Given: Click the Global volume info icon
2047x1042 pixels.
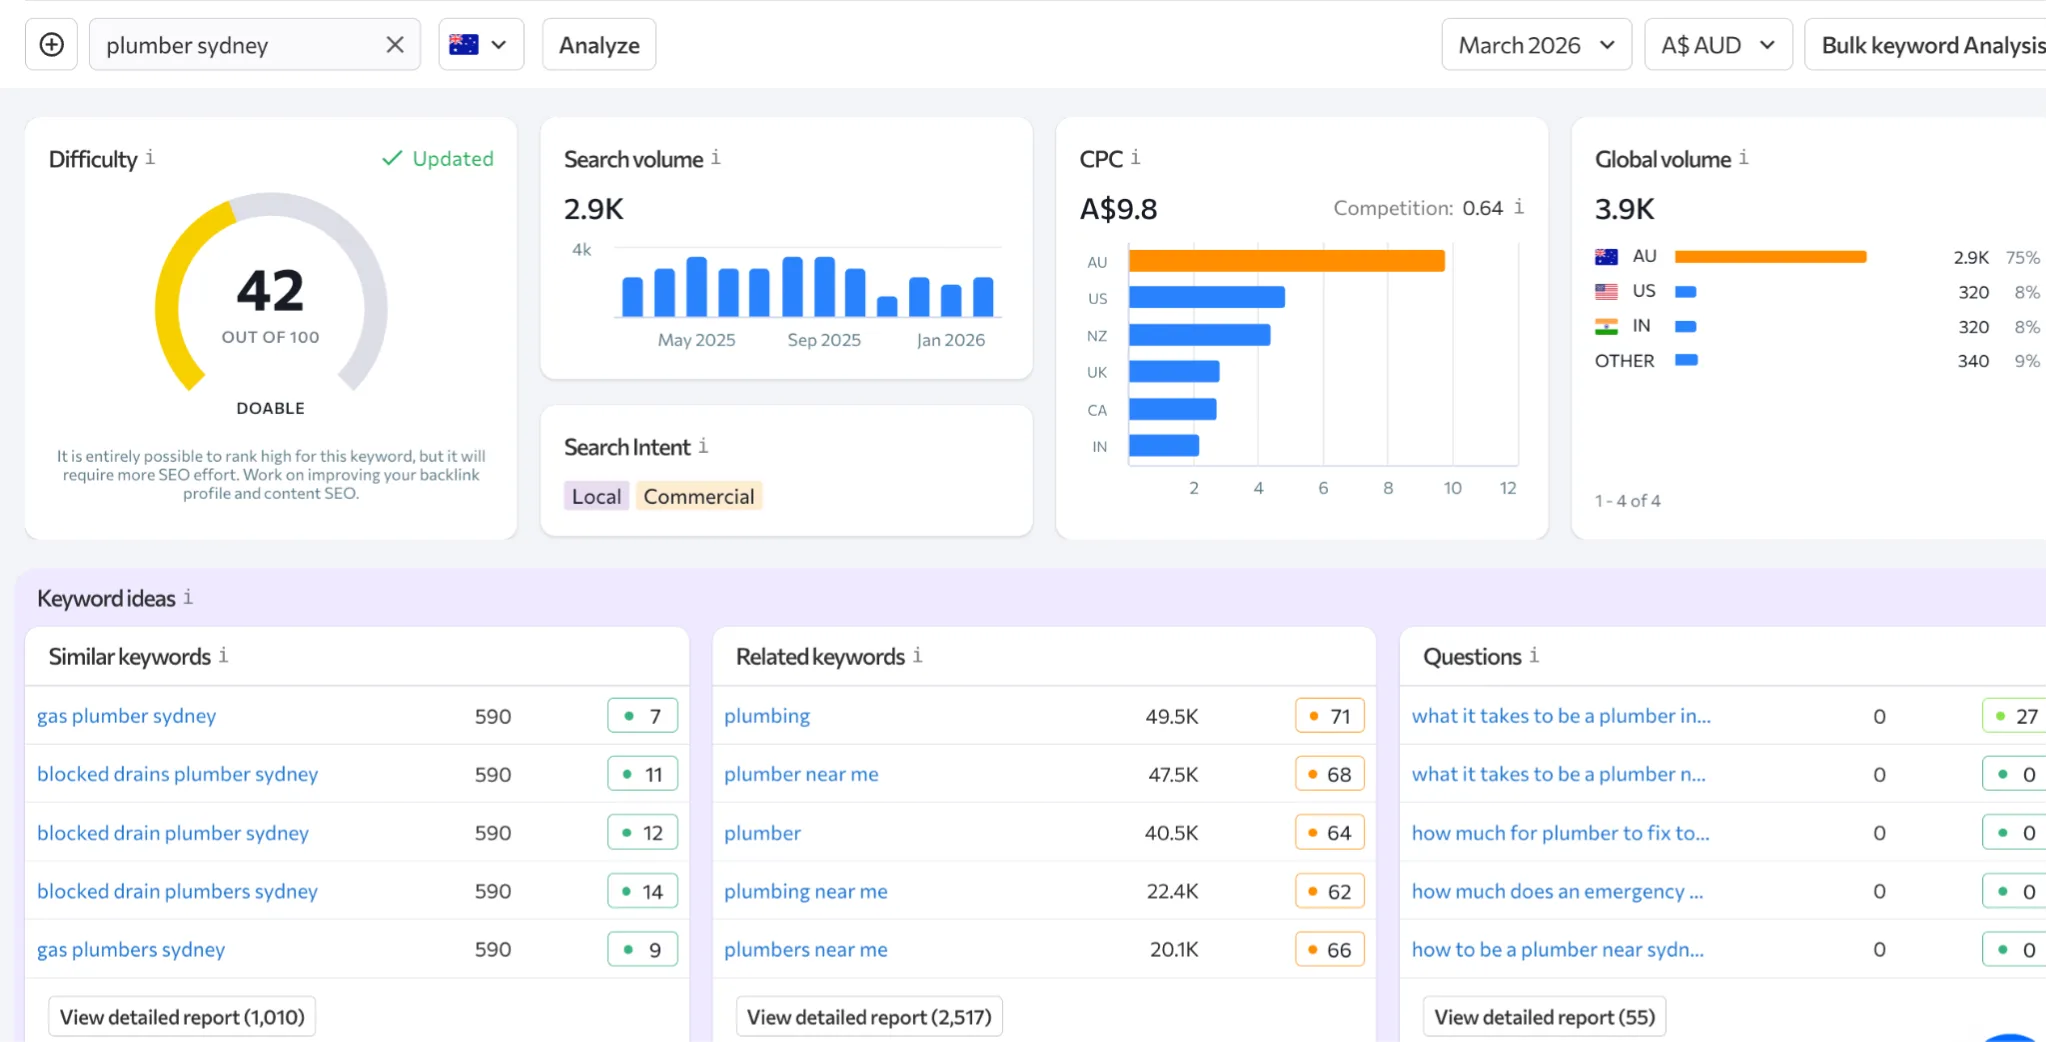Looking at the screenshot, I should click(1744, 158).
